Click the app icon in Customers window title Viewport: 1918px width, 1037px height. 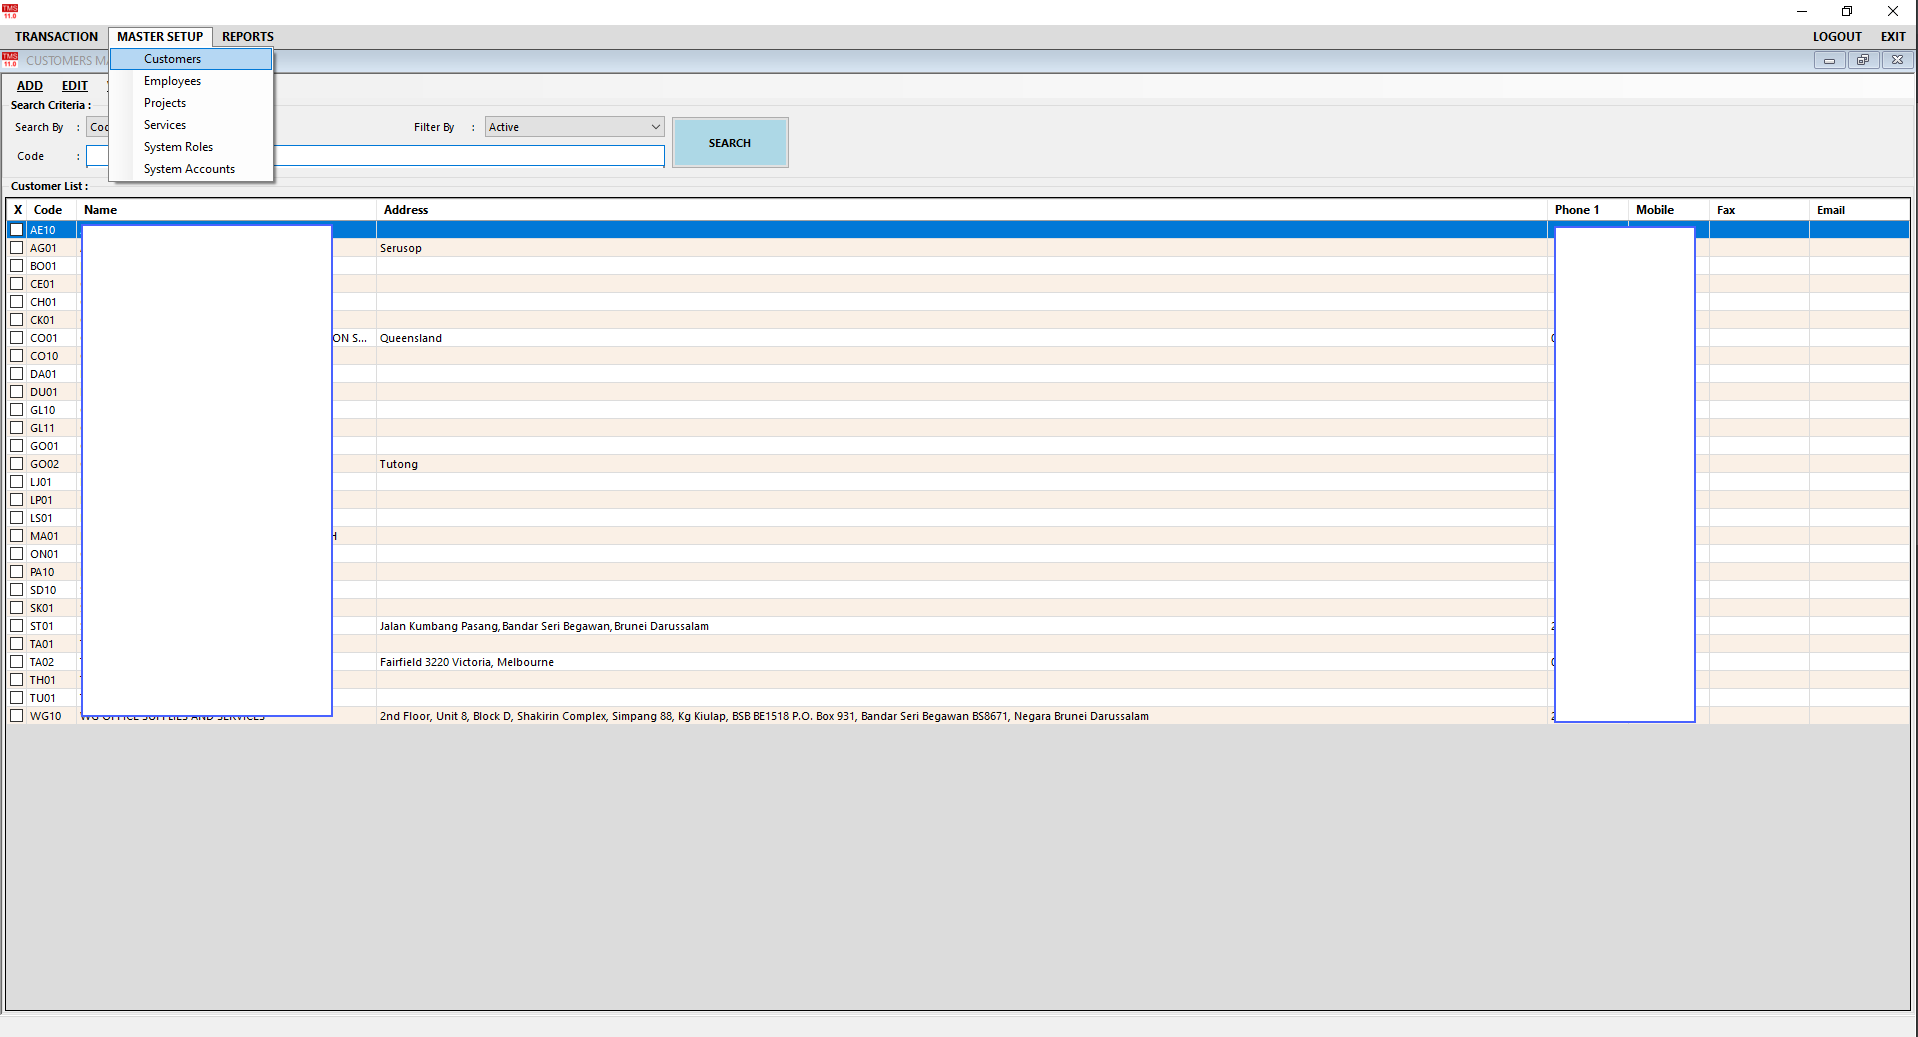coord(10,60)
